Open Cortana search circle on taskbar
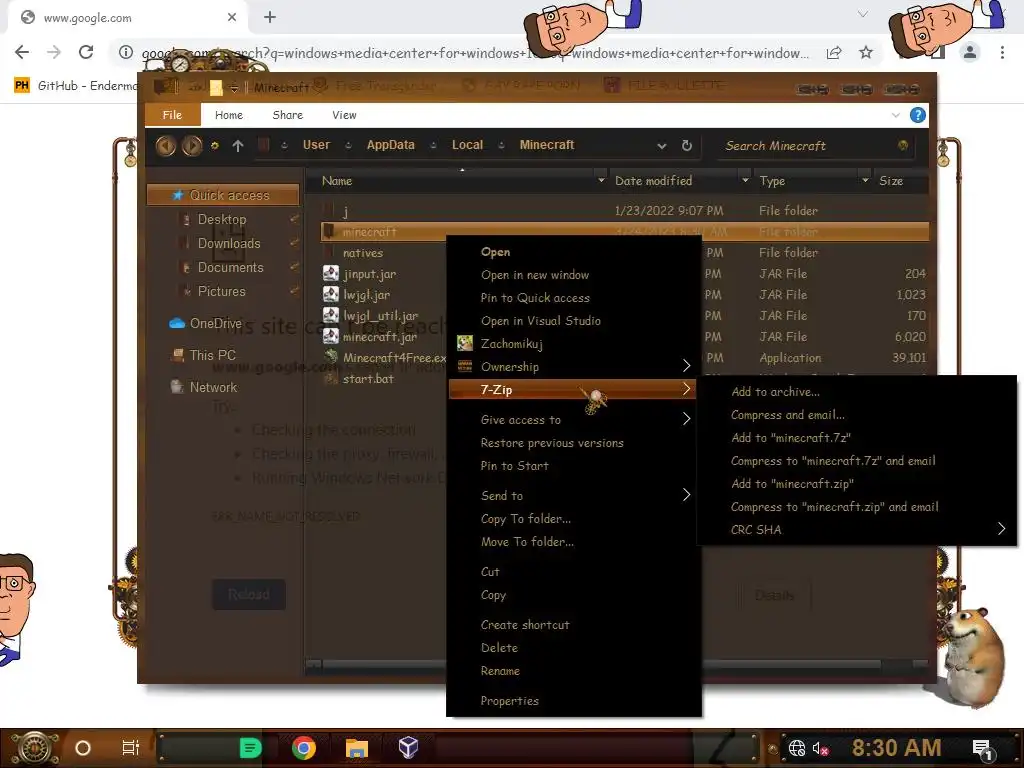 [x=82, y=748]
